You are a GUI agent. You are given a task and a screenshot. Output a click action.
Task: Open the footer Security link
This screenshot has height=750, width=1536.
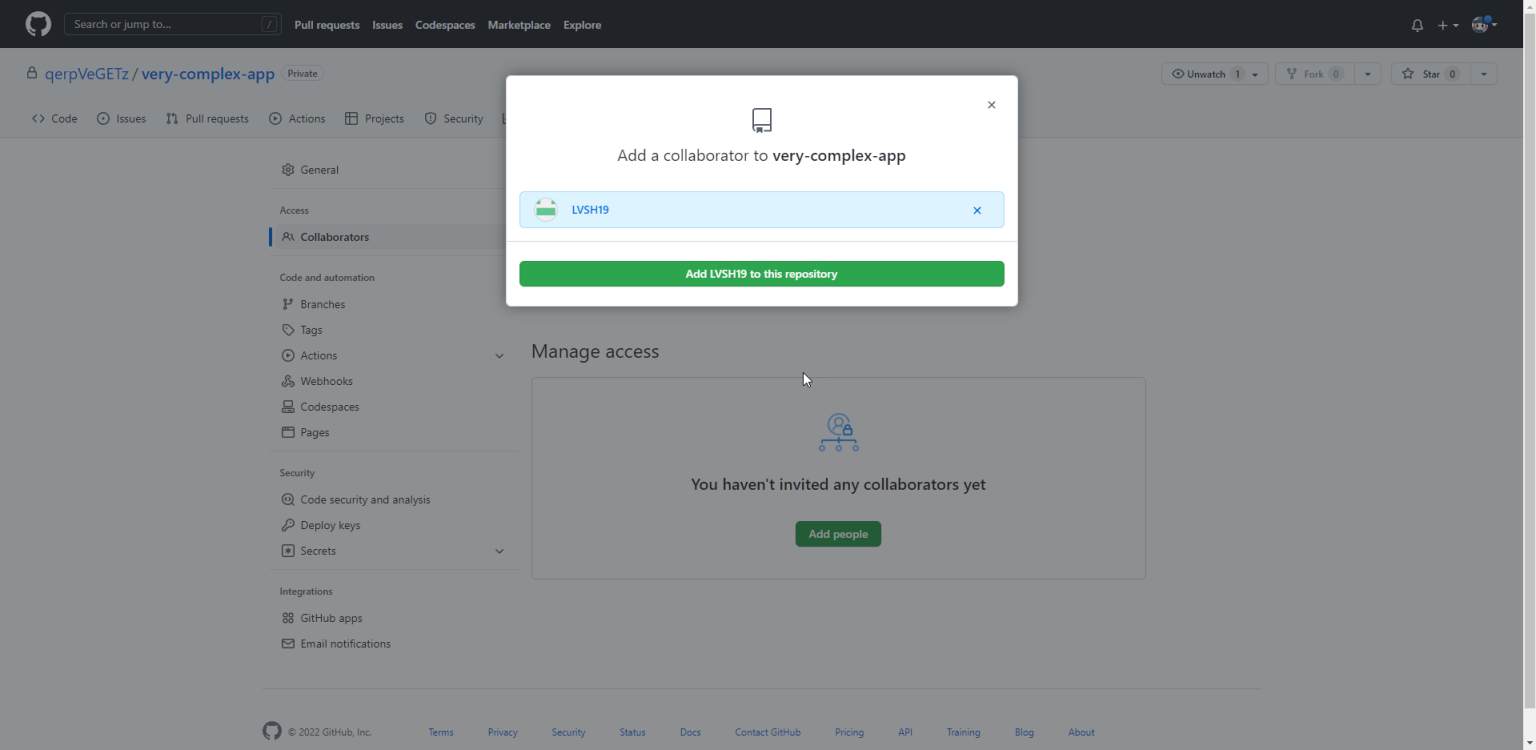(x=568, y=732)
